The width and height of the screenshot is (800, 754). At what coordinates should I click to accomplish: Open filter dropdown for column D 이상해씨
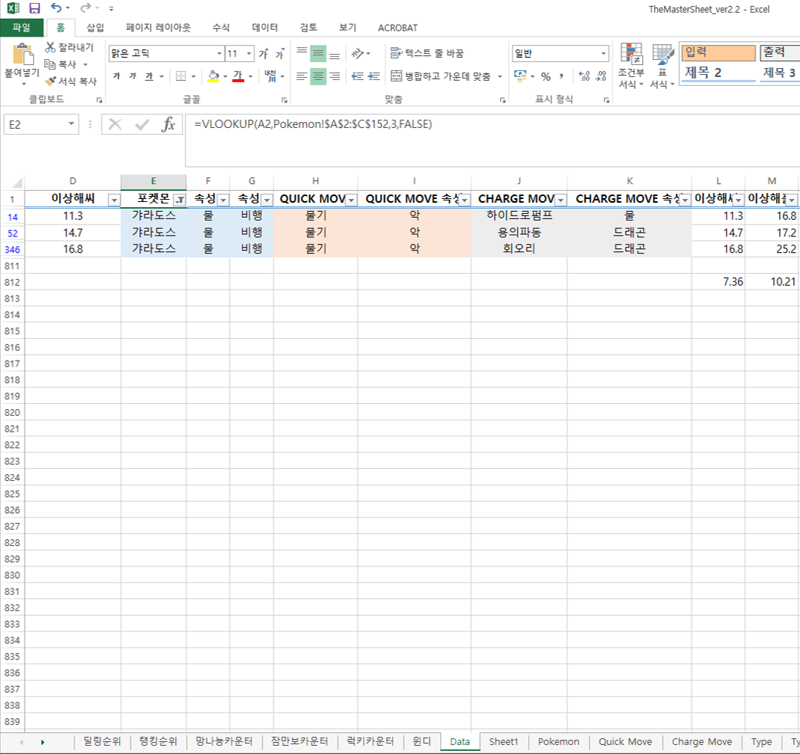tap(114, 200)
